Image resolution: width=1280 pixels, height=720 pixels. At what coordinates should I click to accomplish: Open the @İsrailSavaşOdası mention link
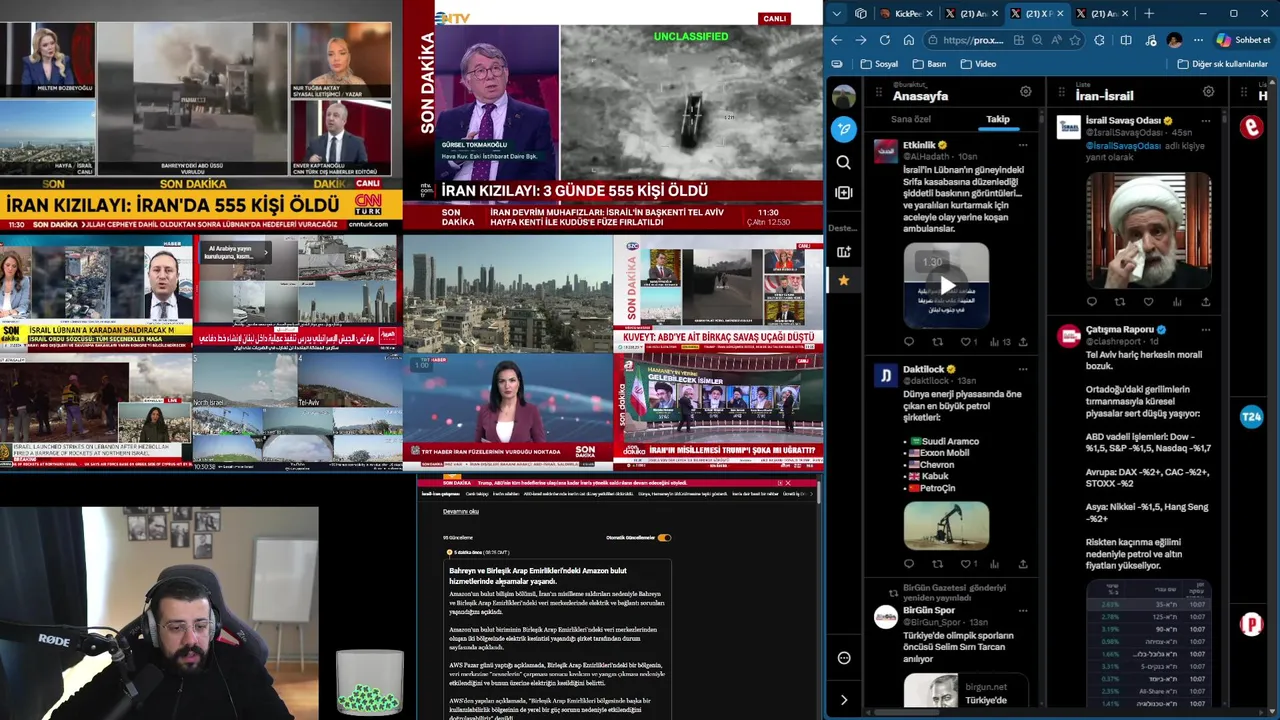[x=1123, y=146]
